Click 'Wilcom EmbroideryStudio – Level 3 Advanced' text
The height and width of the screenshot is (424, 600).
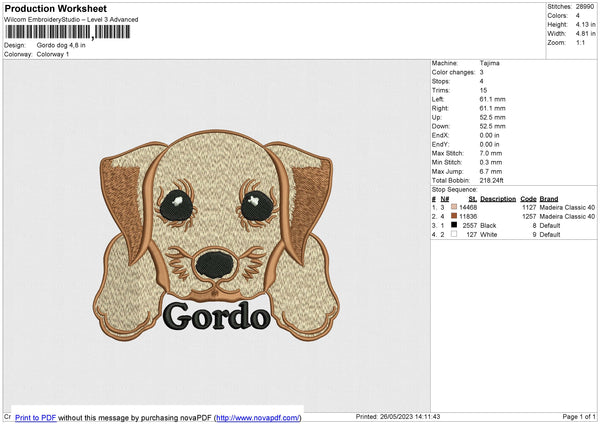[x=71, y=20]
